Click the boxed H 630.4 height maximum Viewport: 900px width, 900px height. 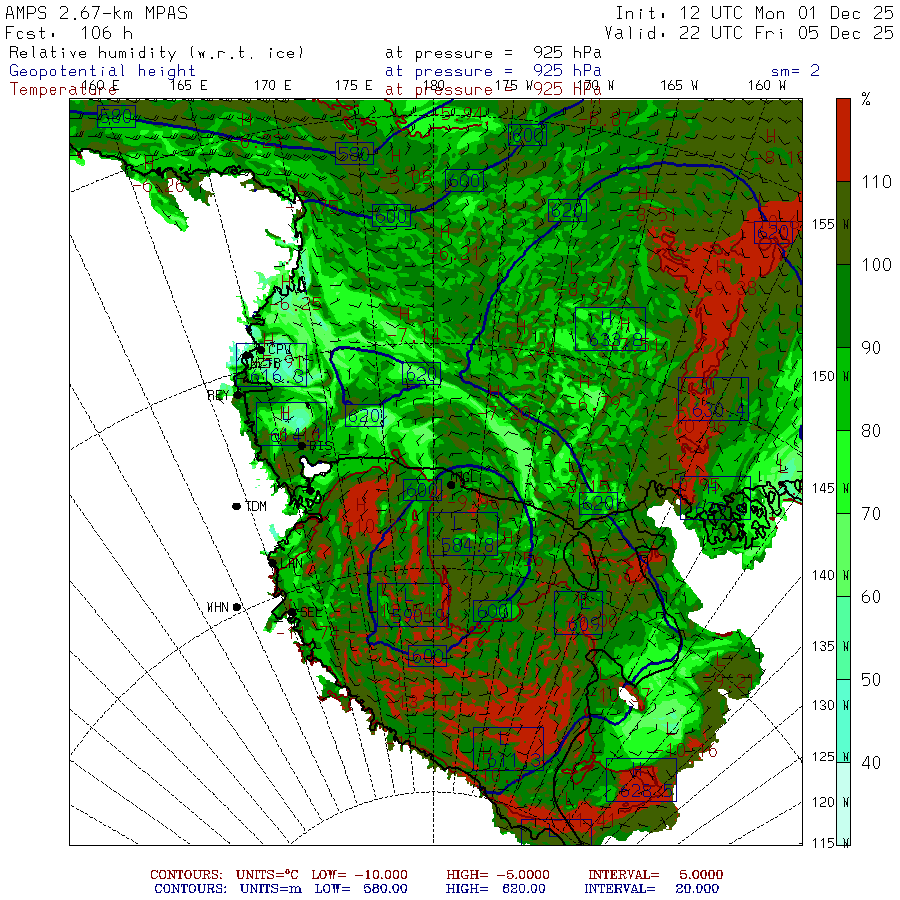click(x=713, y=399)
